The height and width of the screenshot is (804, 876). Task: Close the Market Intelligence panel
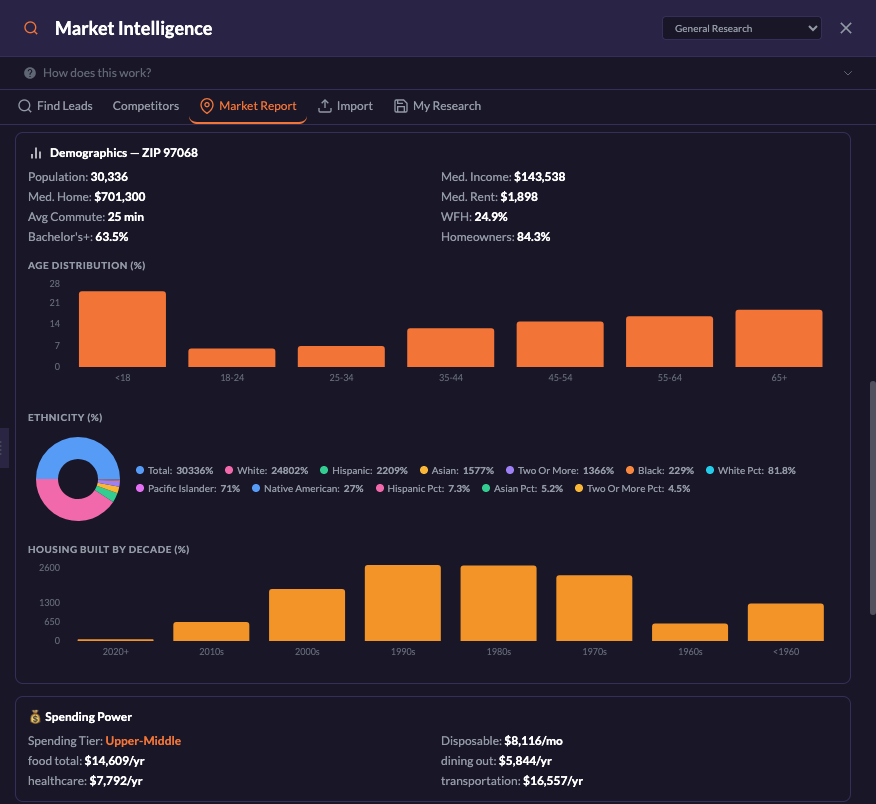point(846,28)
